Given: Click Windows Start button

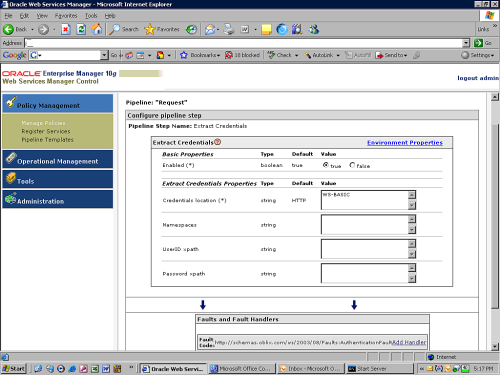Looking at the screenshot, I should pyautogui.click(x=14, y=369).
